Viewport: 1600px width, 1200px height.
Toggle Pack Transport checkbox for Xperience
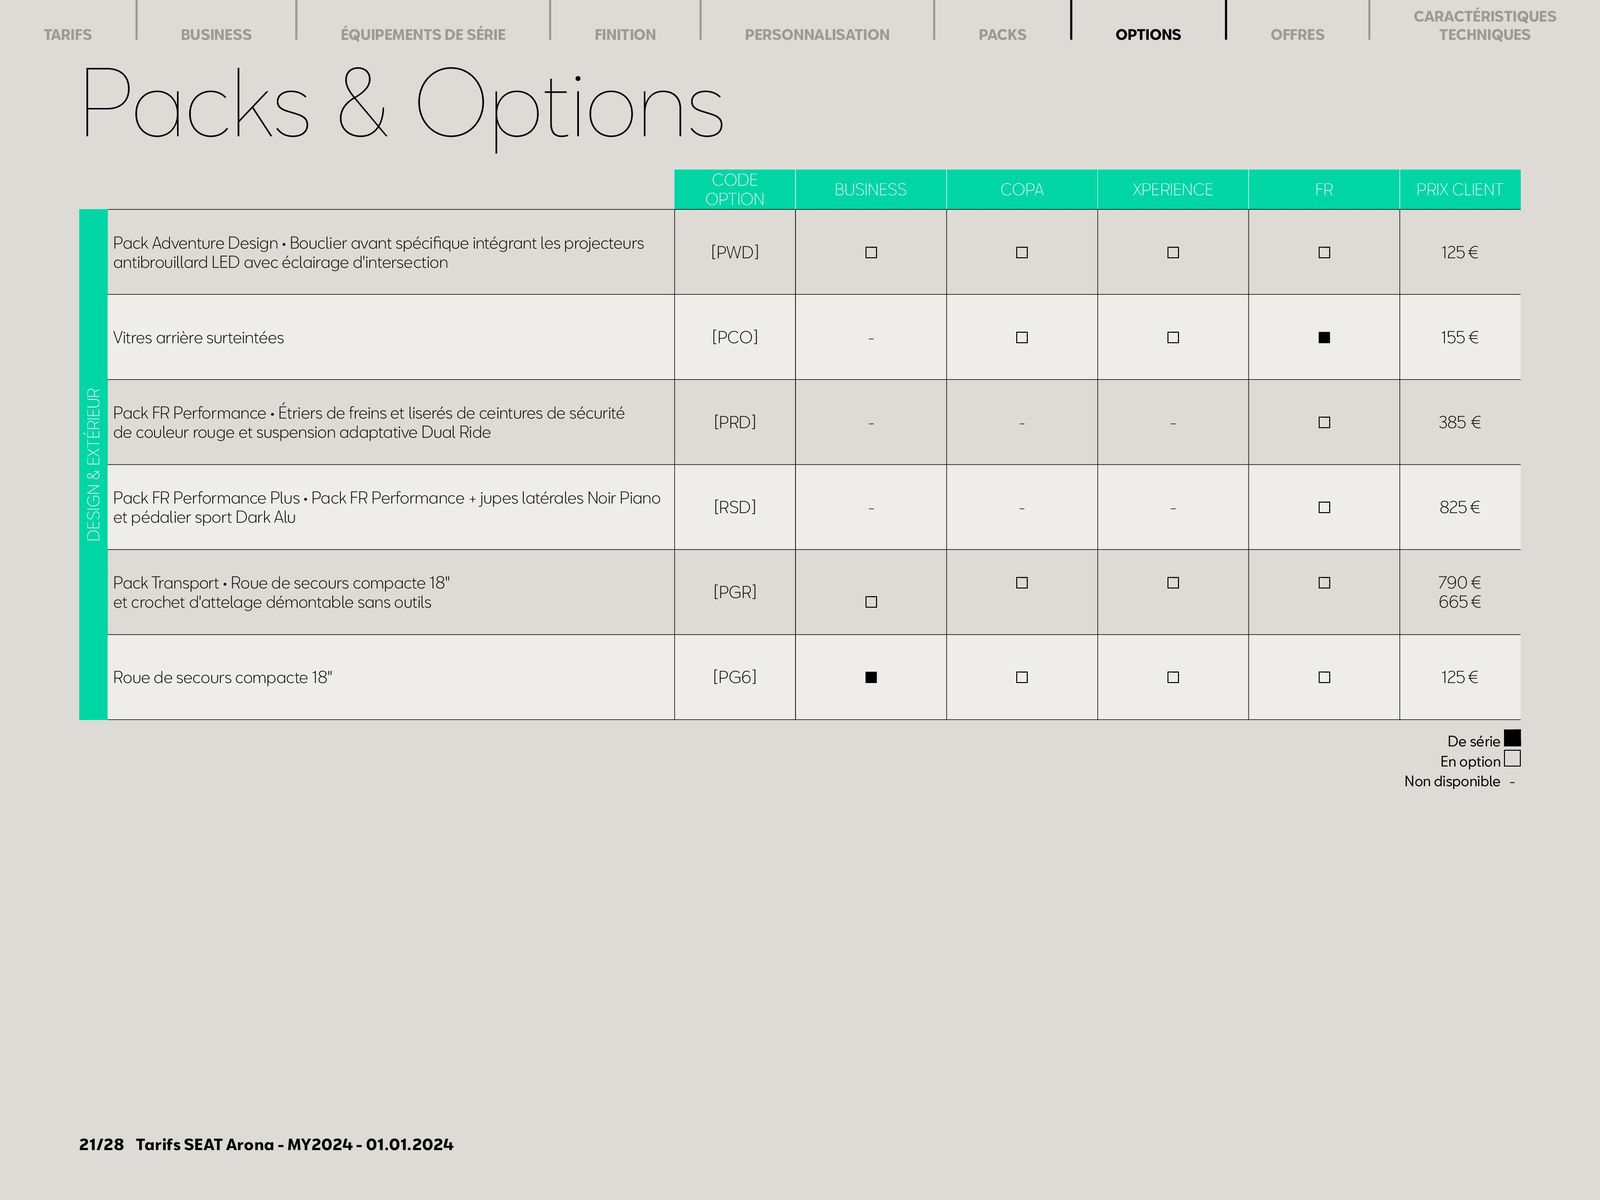click(x=1173, y=583)
